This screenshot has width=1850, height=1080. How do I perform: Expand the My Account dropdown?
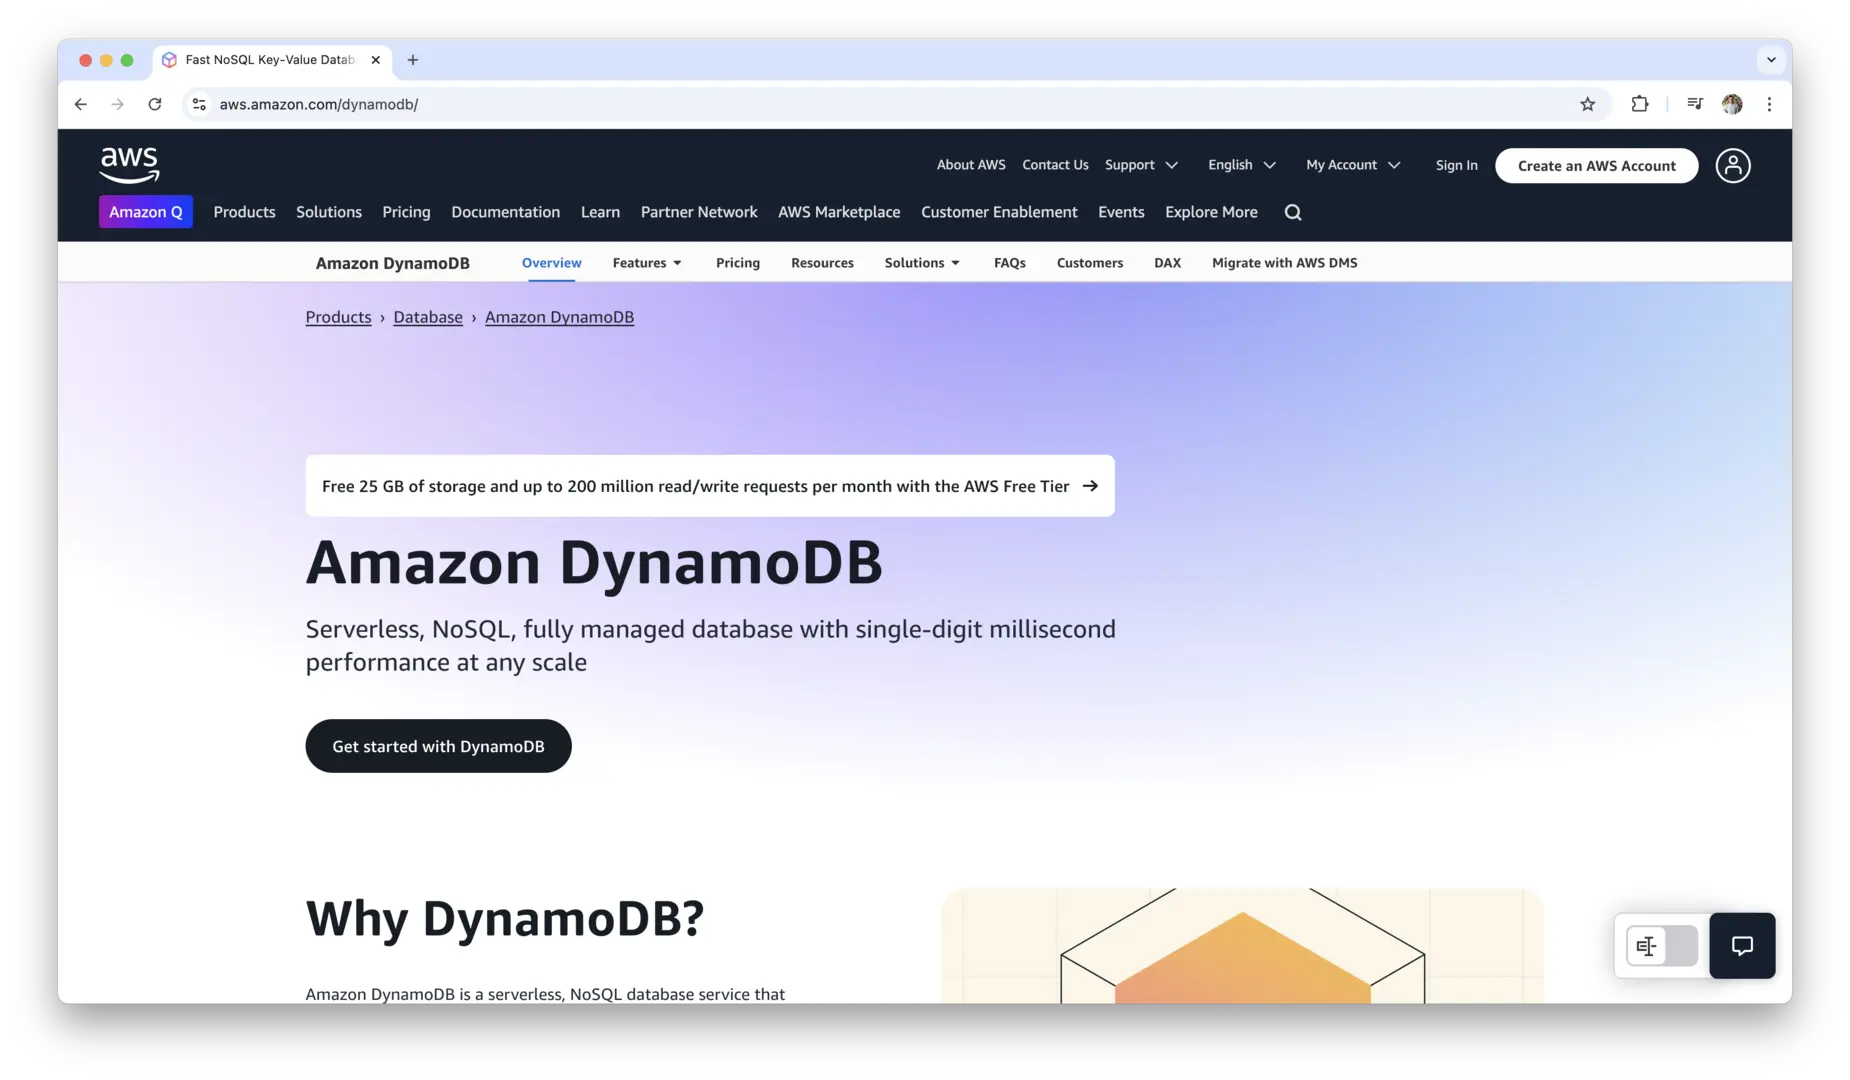(x=1353, y=165)
